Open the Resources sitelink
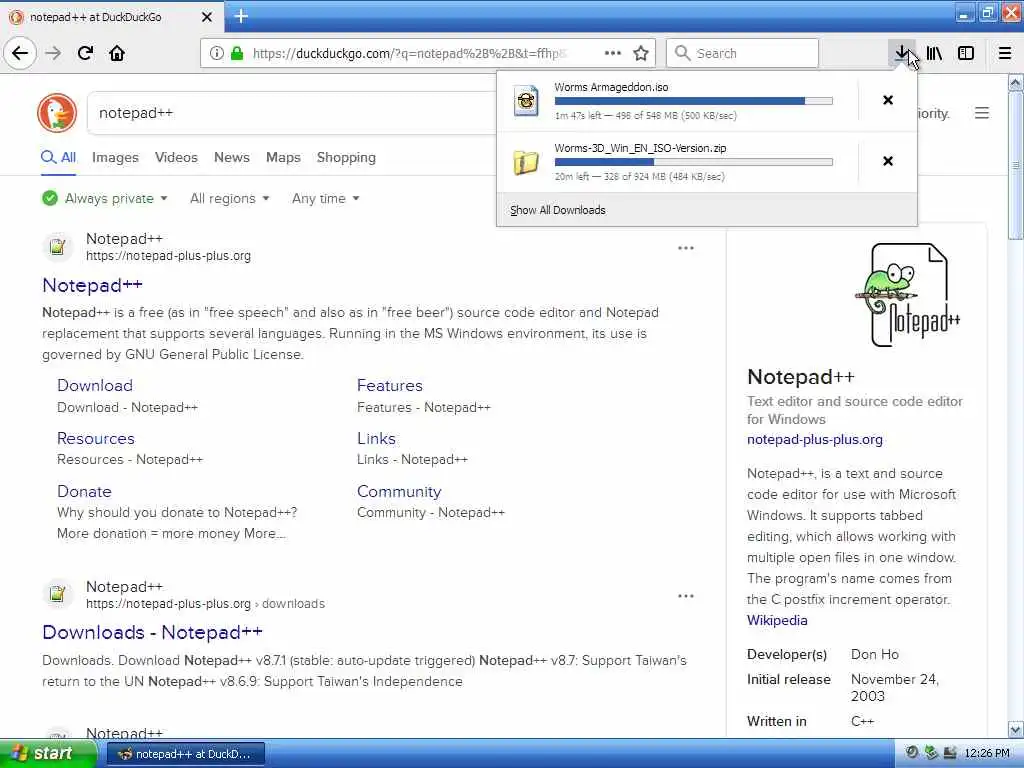 [x=95, y=438]
